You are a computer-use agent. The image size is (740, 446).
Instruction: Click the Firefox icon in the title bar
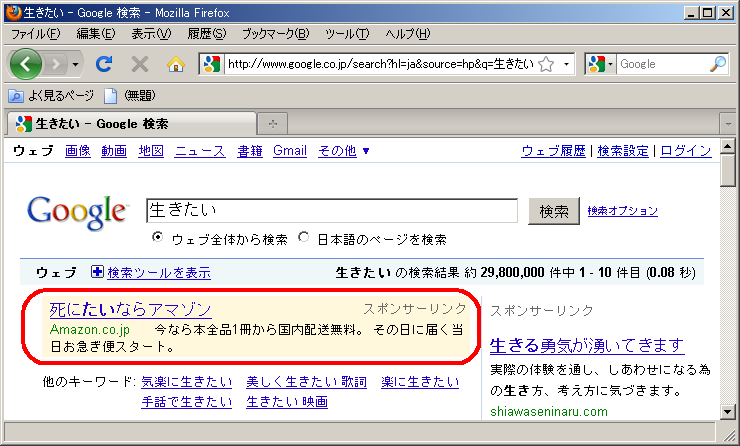(14, 12)
